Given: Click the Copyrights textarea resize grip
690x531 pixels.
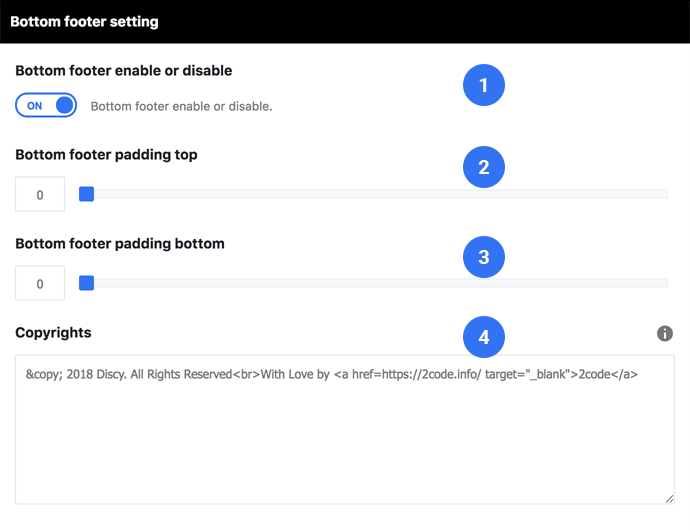Looking at the screenshot, I should tap(669, 498).
